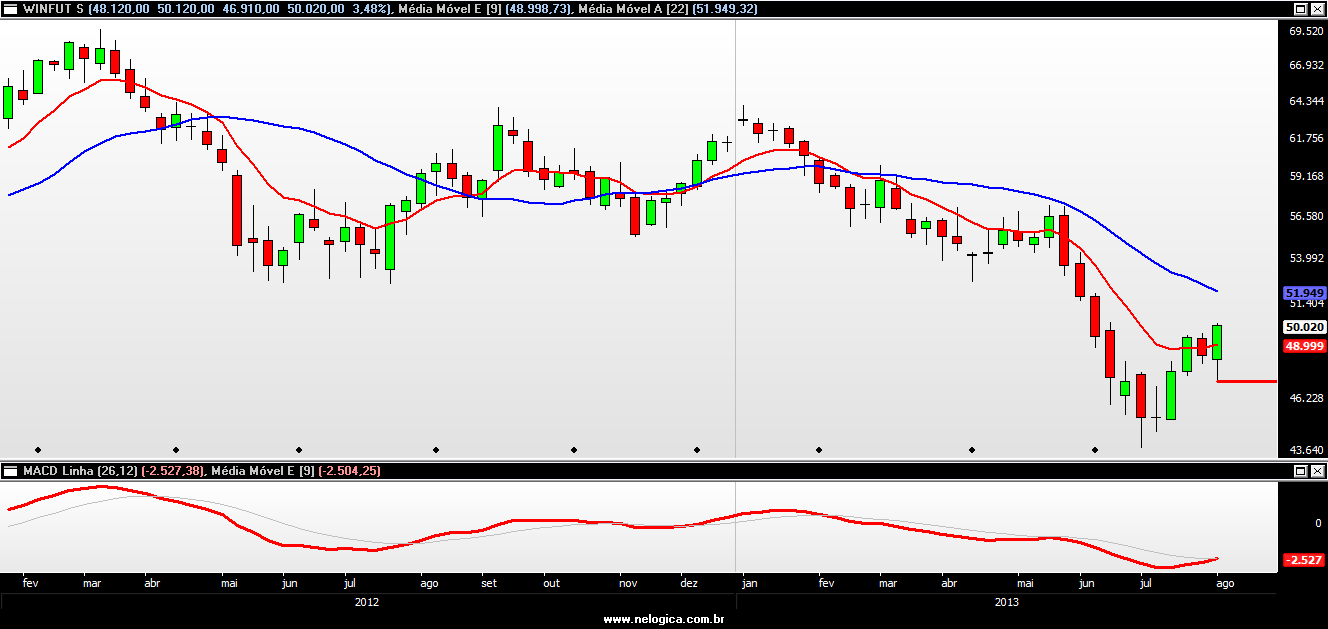Click the diamond marker below February 2012
Screen dimensions: 1328x629
click(38, 449)
